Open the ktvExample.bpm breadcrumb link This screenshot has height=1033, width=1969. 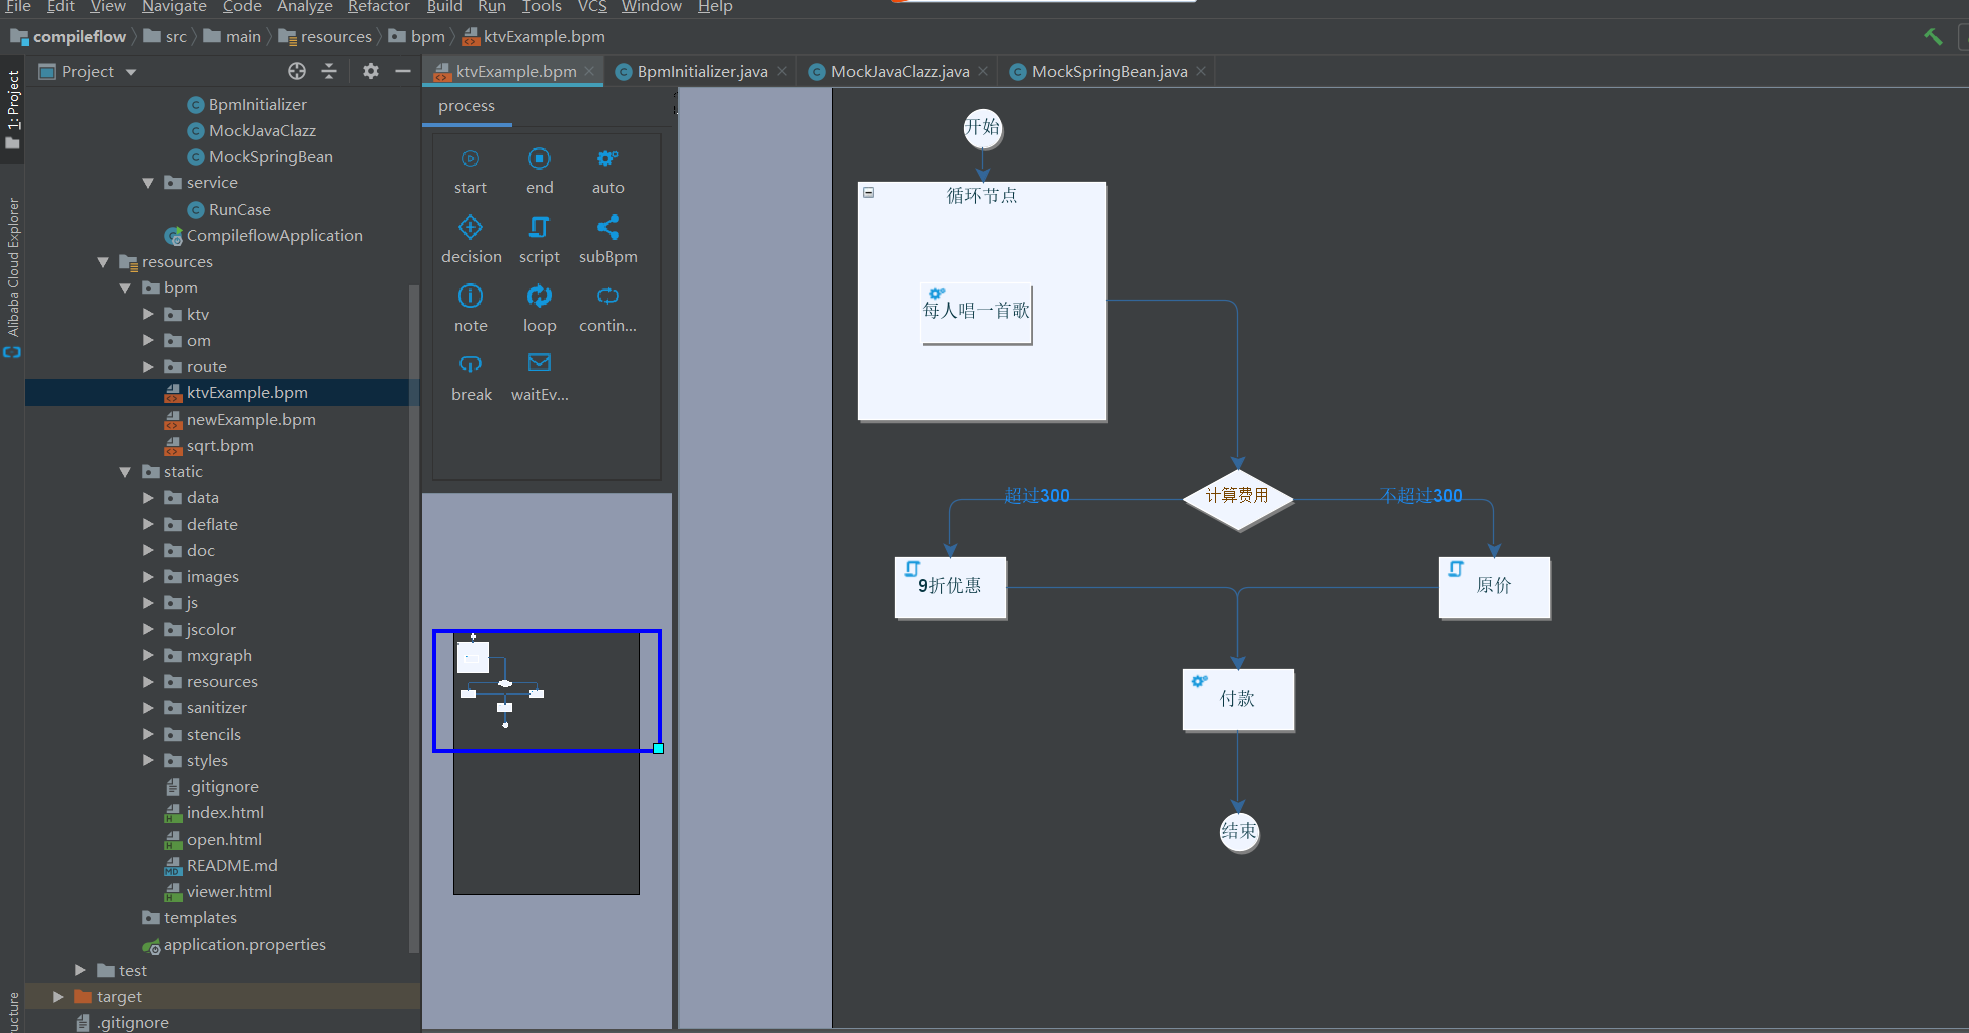pos(542,36)
